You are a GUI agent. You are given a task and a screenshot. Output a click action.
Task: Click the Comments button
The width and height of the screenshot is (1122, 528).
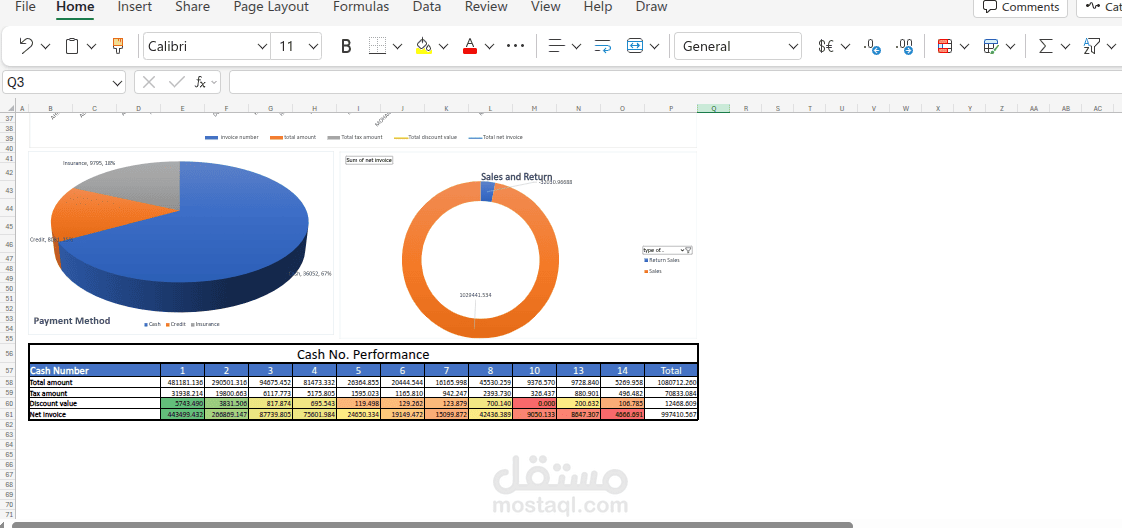point(1020,7)
